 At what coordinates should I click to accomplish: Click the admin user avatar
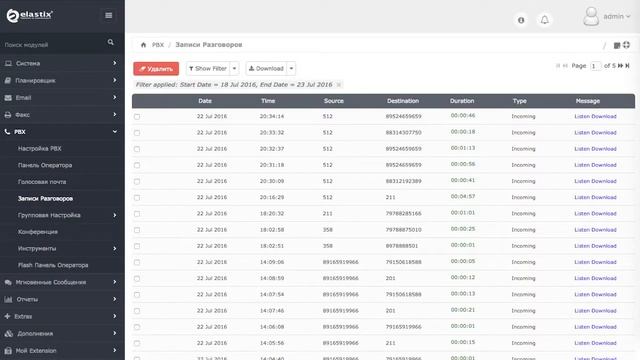pos(591,17)
